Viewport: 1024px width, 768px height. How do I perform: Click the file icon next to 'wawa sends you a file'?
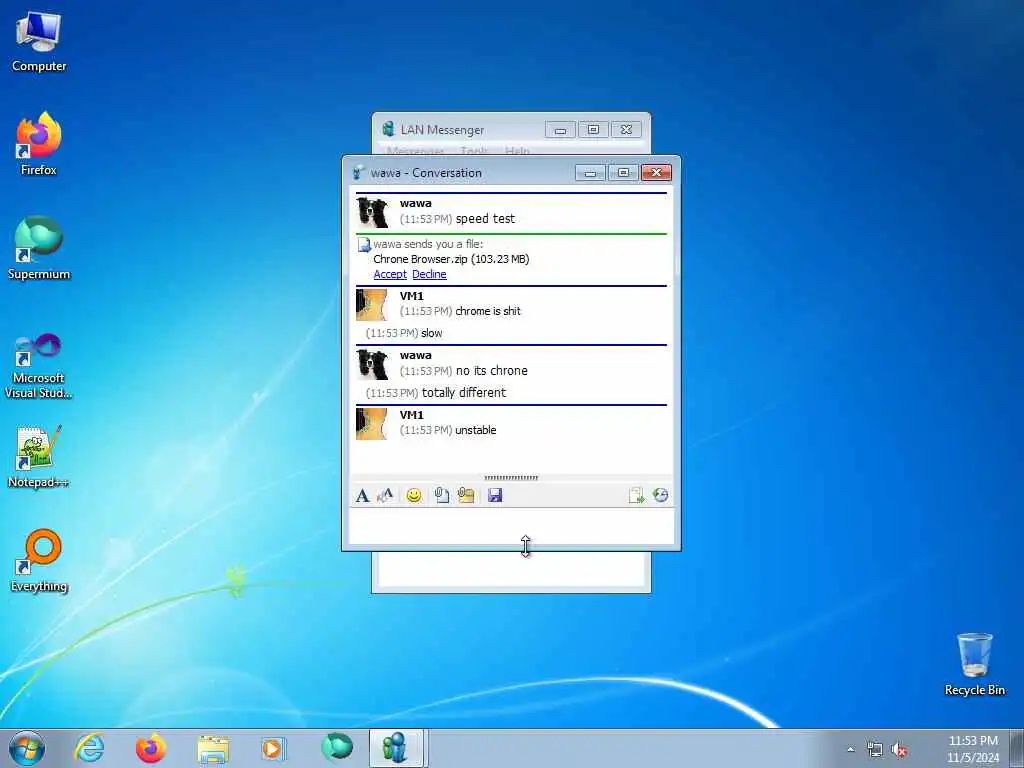pos(364,245)
